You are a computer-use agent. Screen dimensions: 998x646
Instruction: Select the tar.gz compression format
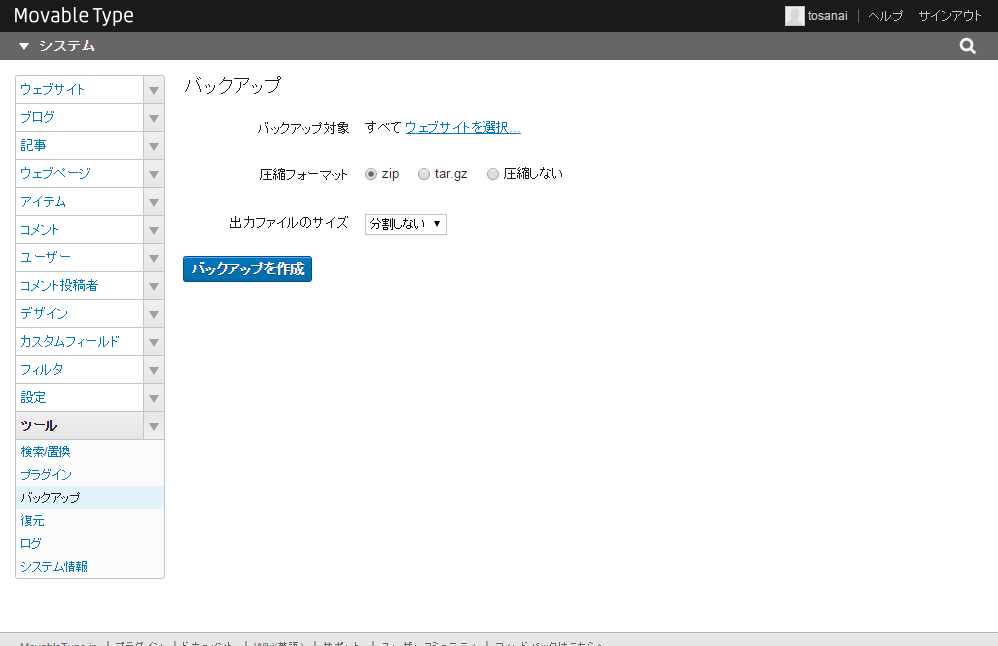(424, 174)
